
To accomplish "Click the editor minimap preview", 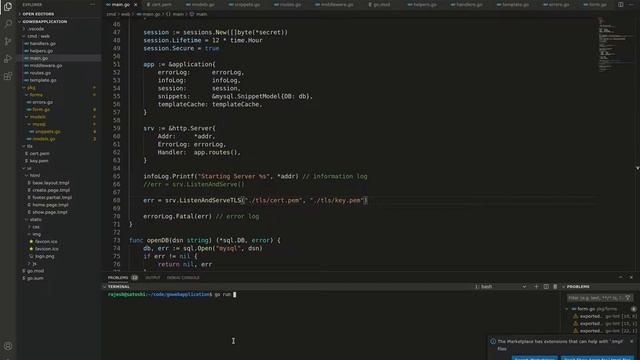I will click(x=616, y=44).
